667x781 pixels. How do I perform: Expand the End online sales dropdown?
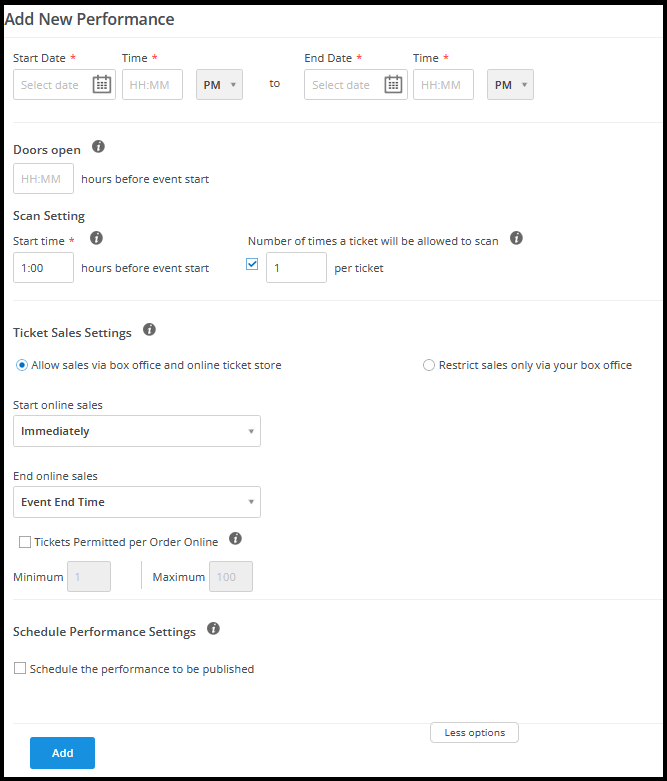tap(136, 502)
